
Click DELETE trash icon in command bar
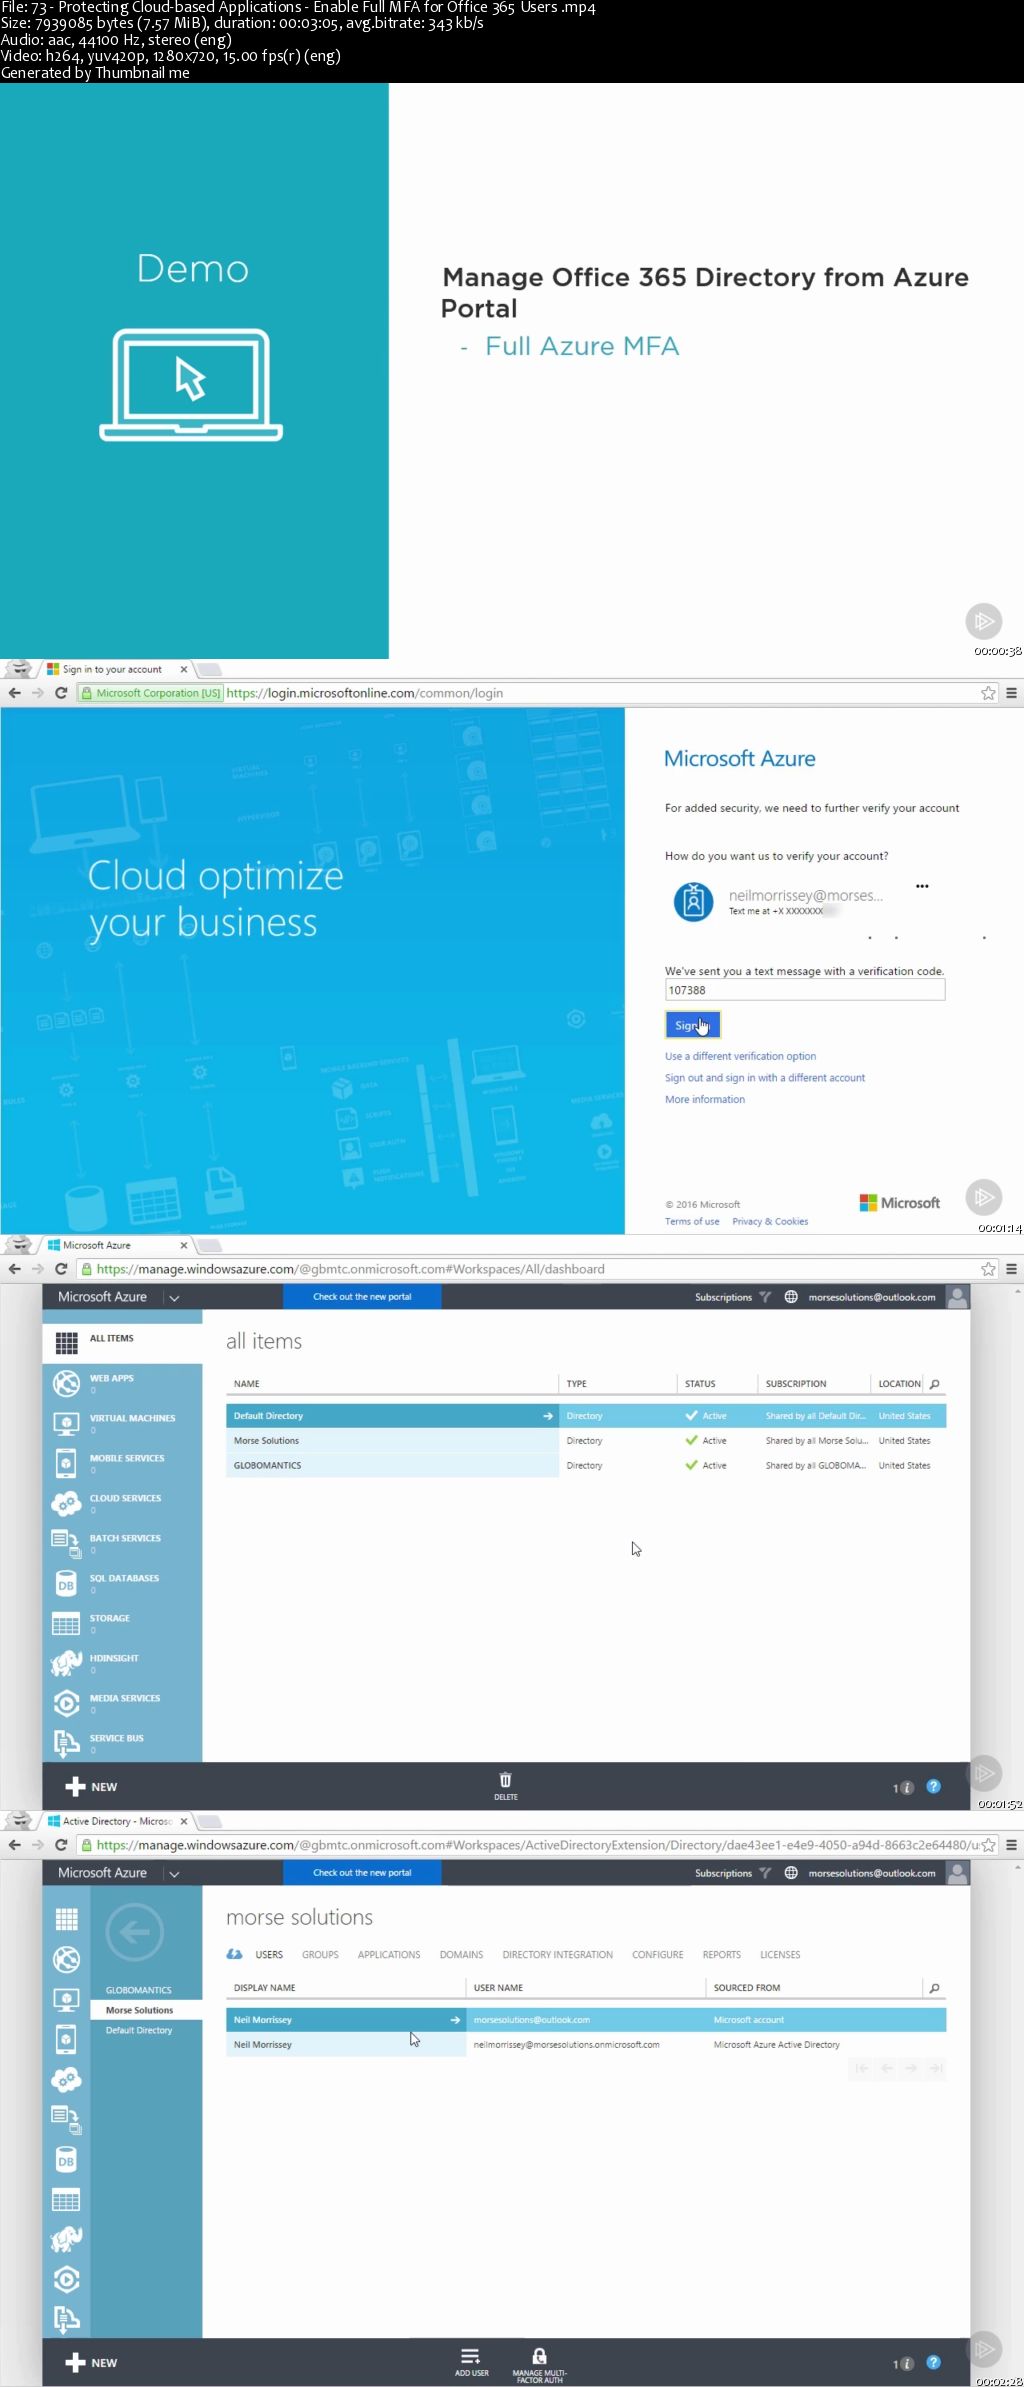click(506, 1785)
